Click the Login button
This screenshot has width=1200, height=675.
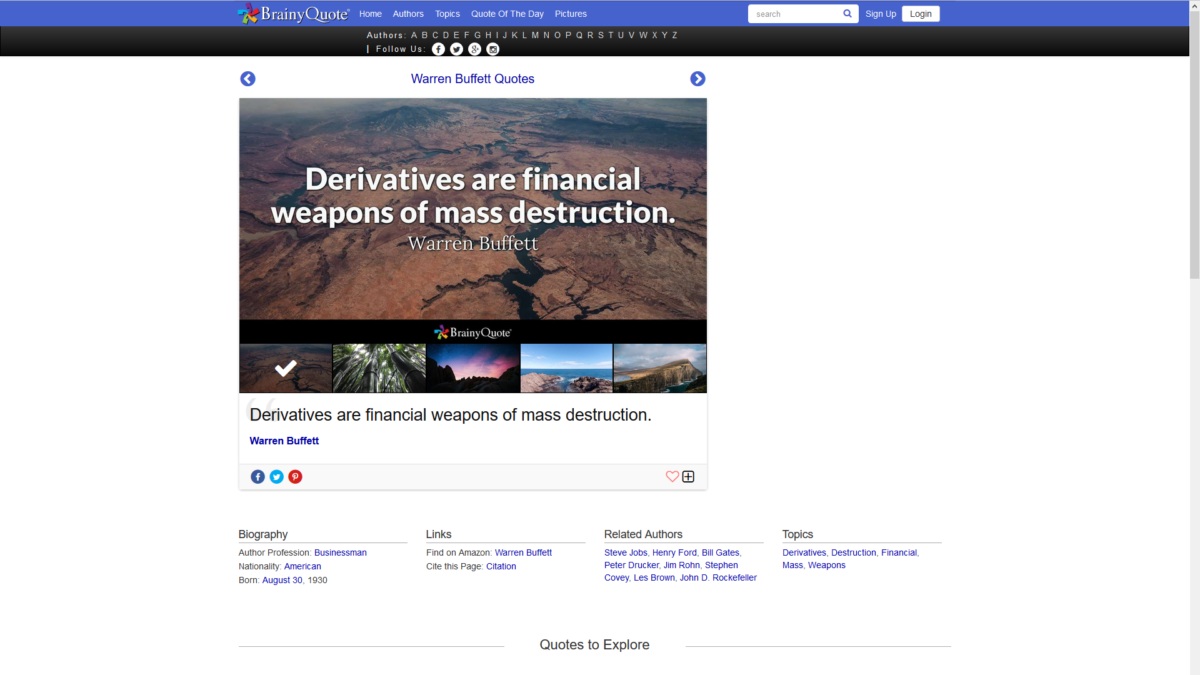click(x=920, y=14)
